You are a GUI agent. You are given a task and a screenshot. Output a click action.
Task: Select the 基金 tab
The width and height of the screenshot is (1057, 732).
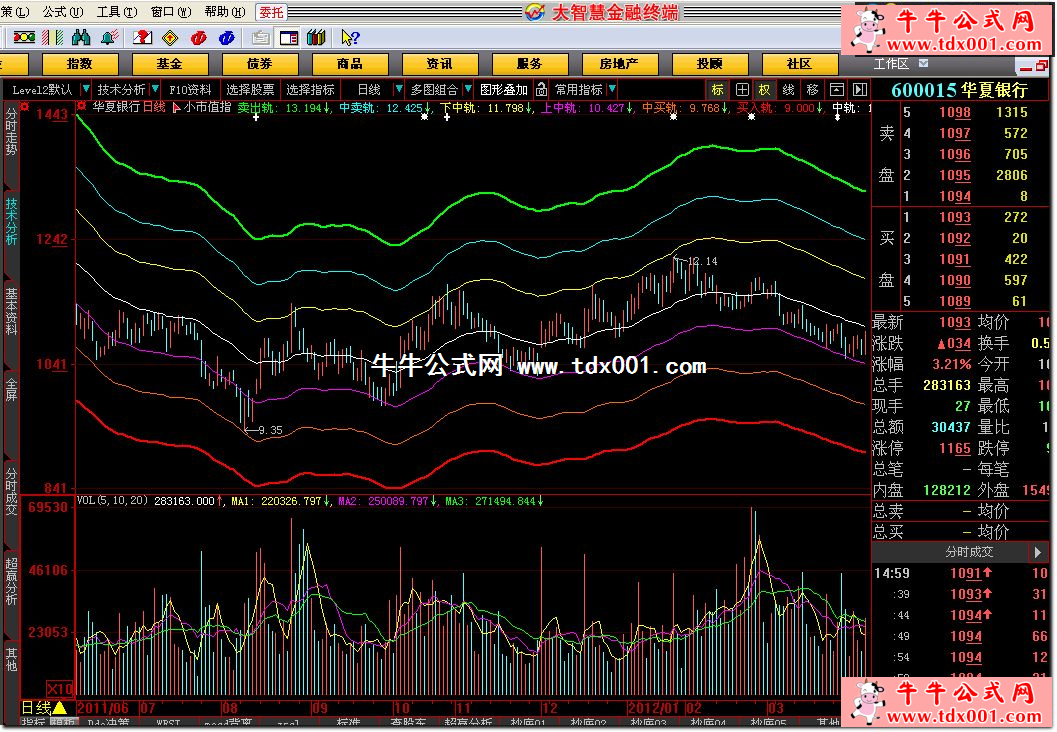(x=170, y=64)
